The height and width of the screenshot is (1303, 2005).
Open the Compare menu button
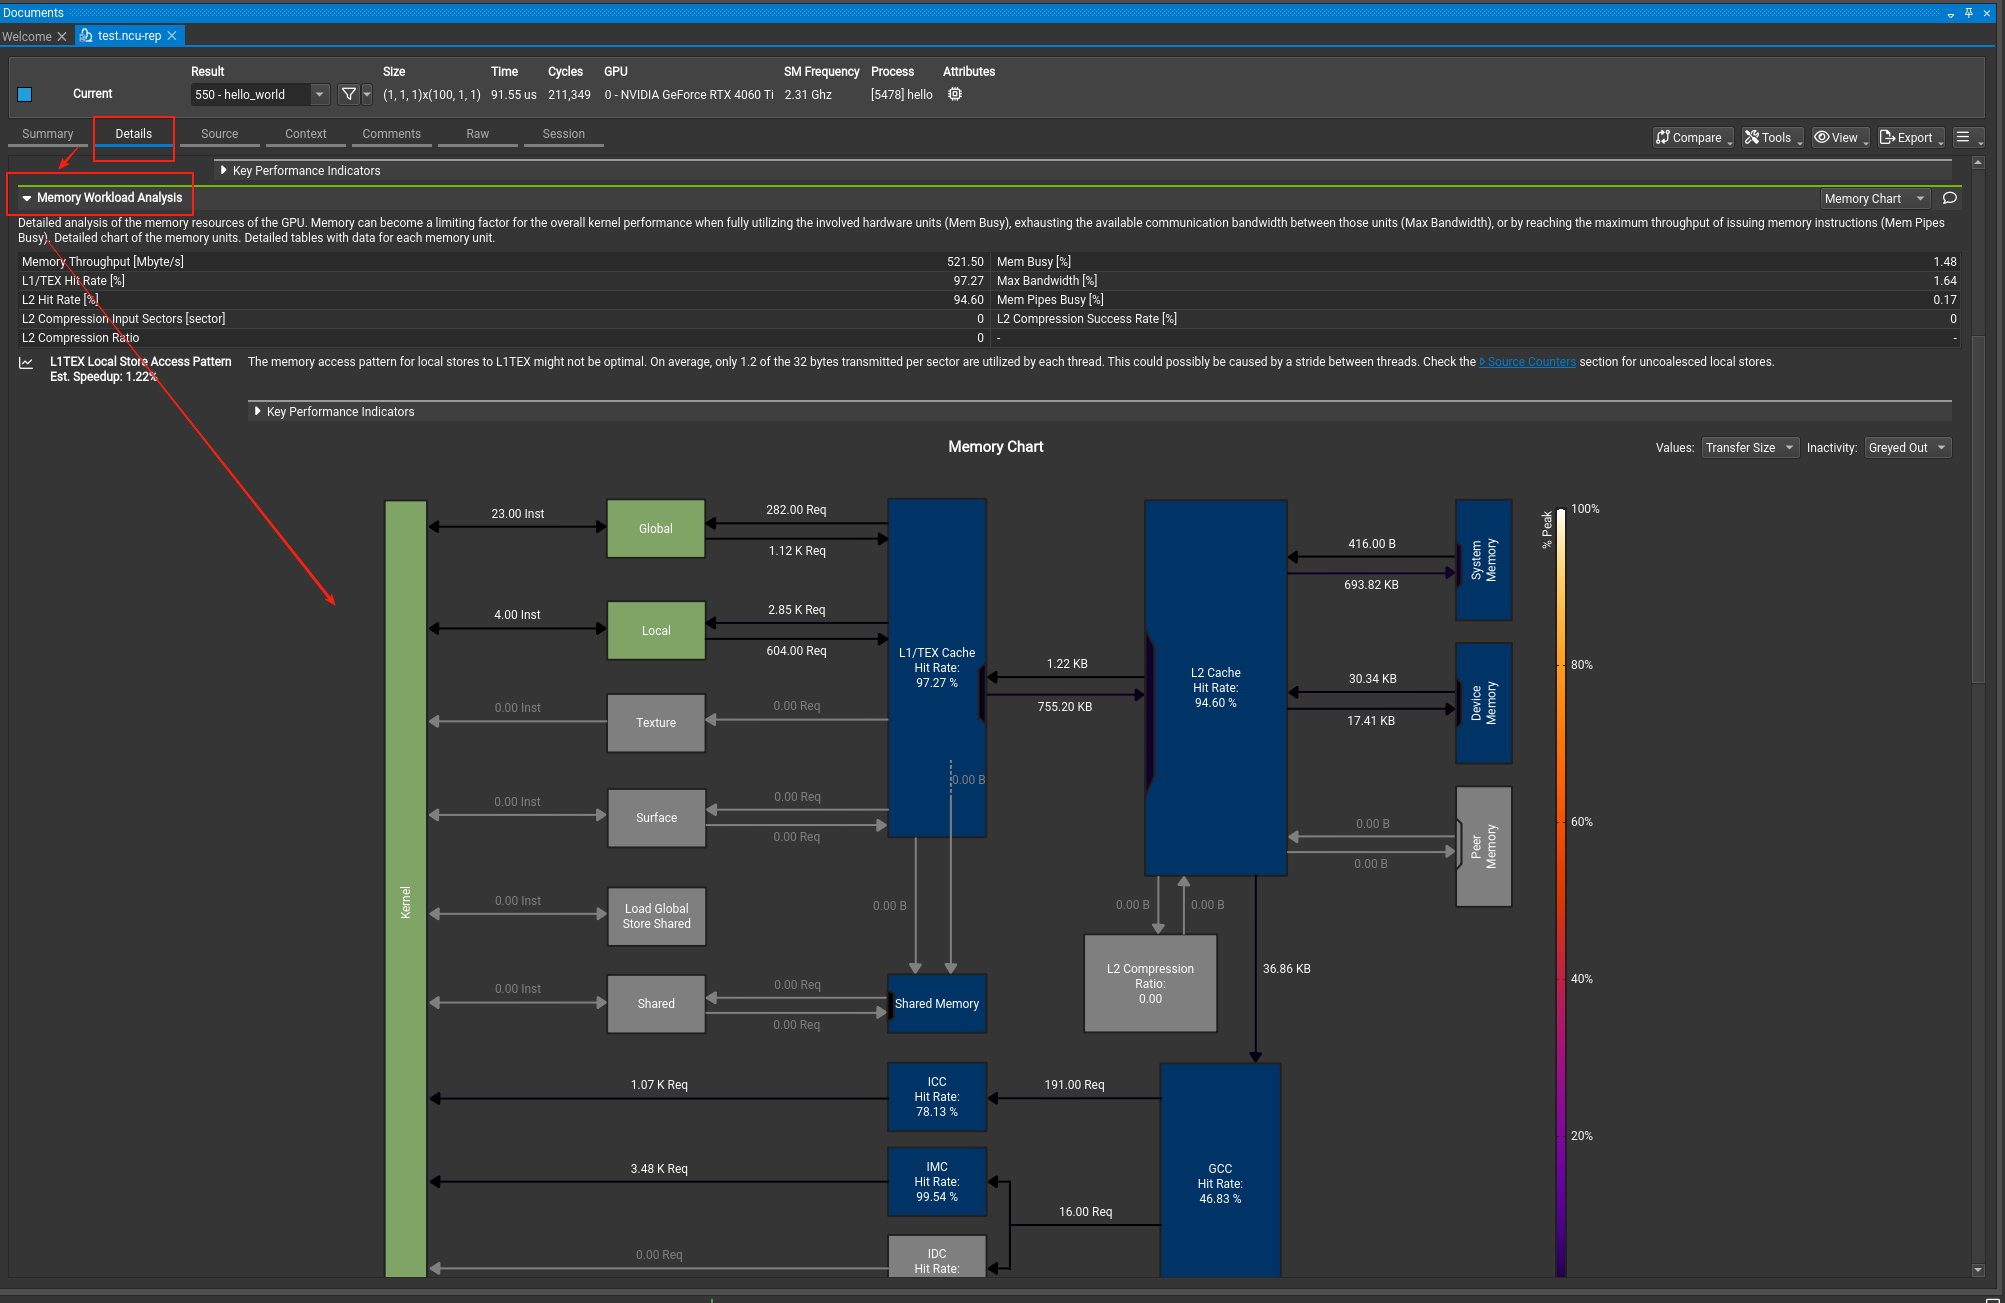pos(1692,138)
